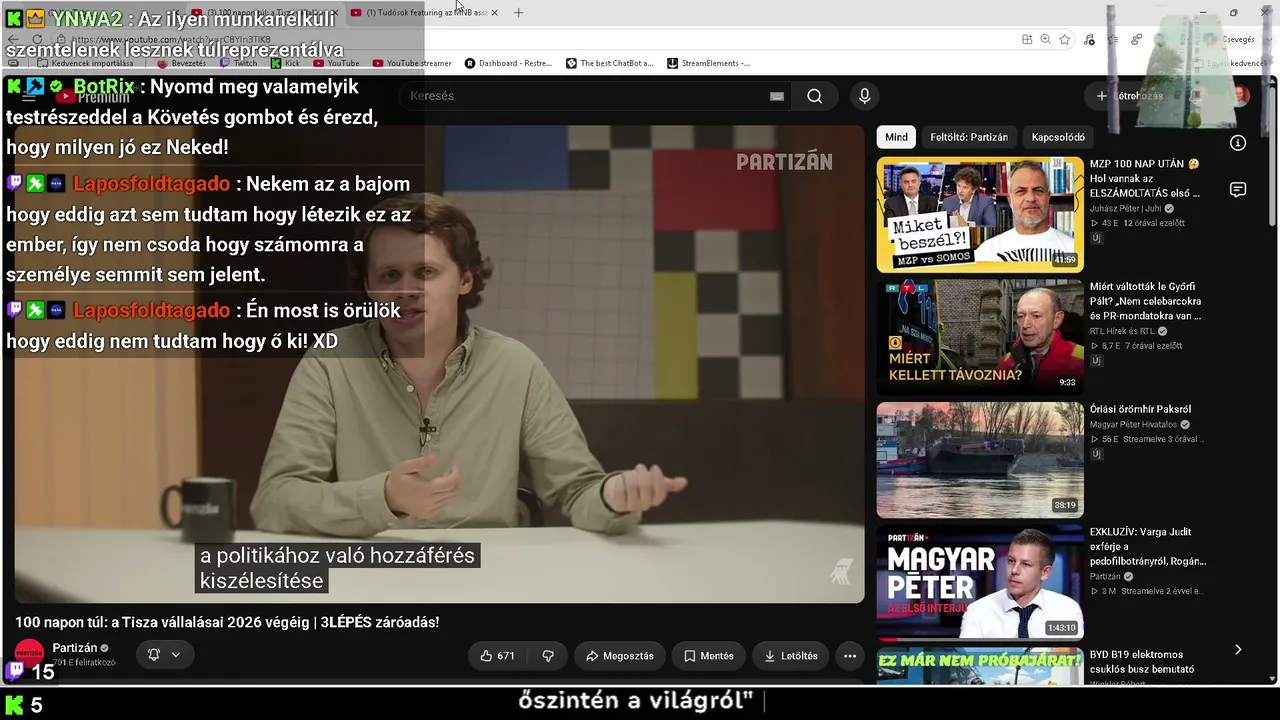Open the StreamElements bookmark
1280x720 pixels.
[x=708, y=63]
